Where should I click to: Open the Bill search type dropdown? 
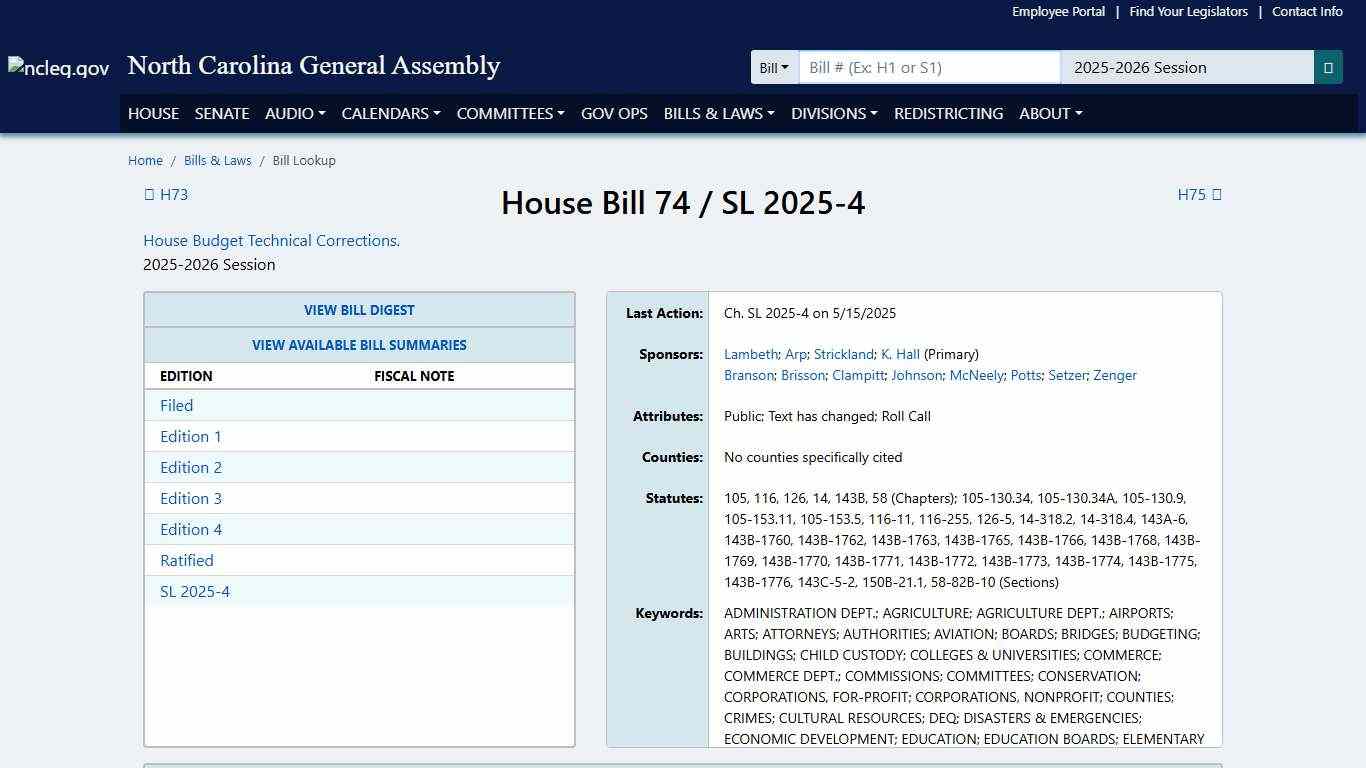774,67
